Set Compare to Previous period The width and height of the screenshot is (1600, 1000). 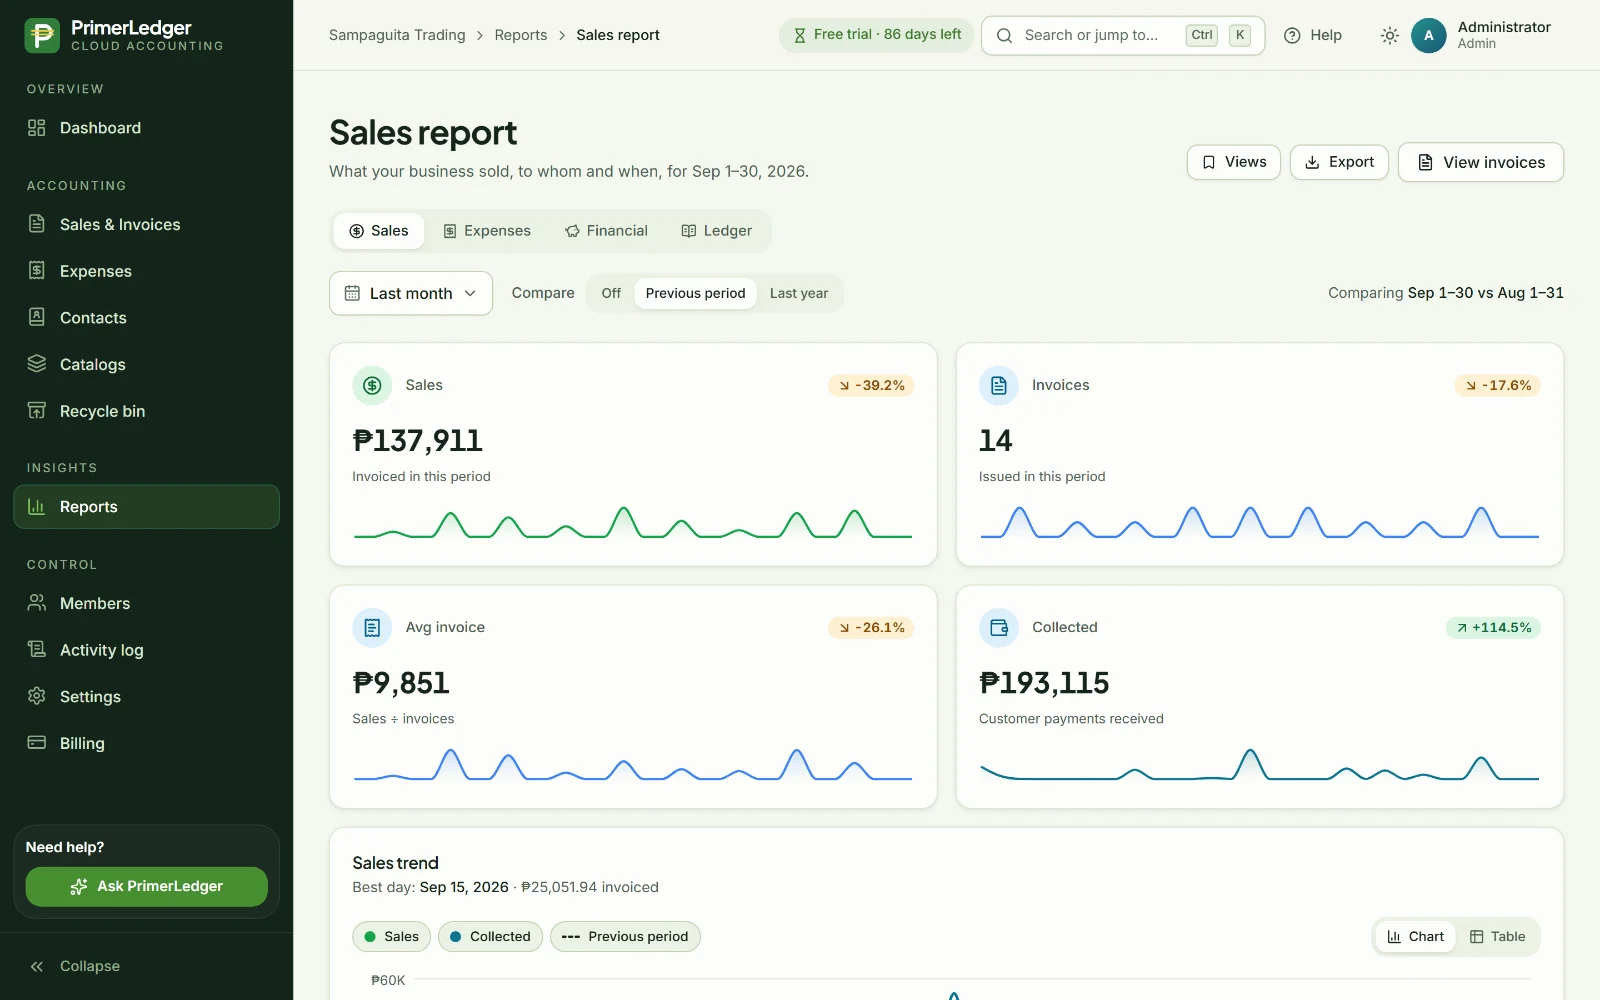click(695, 293)
